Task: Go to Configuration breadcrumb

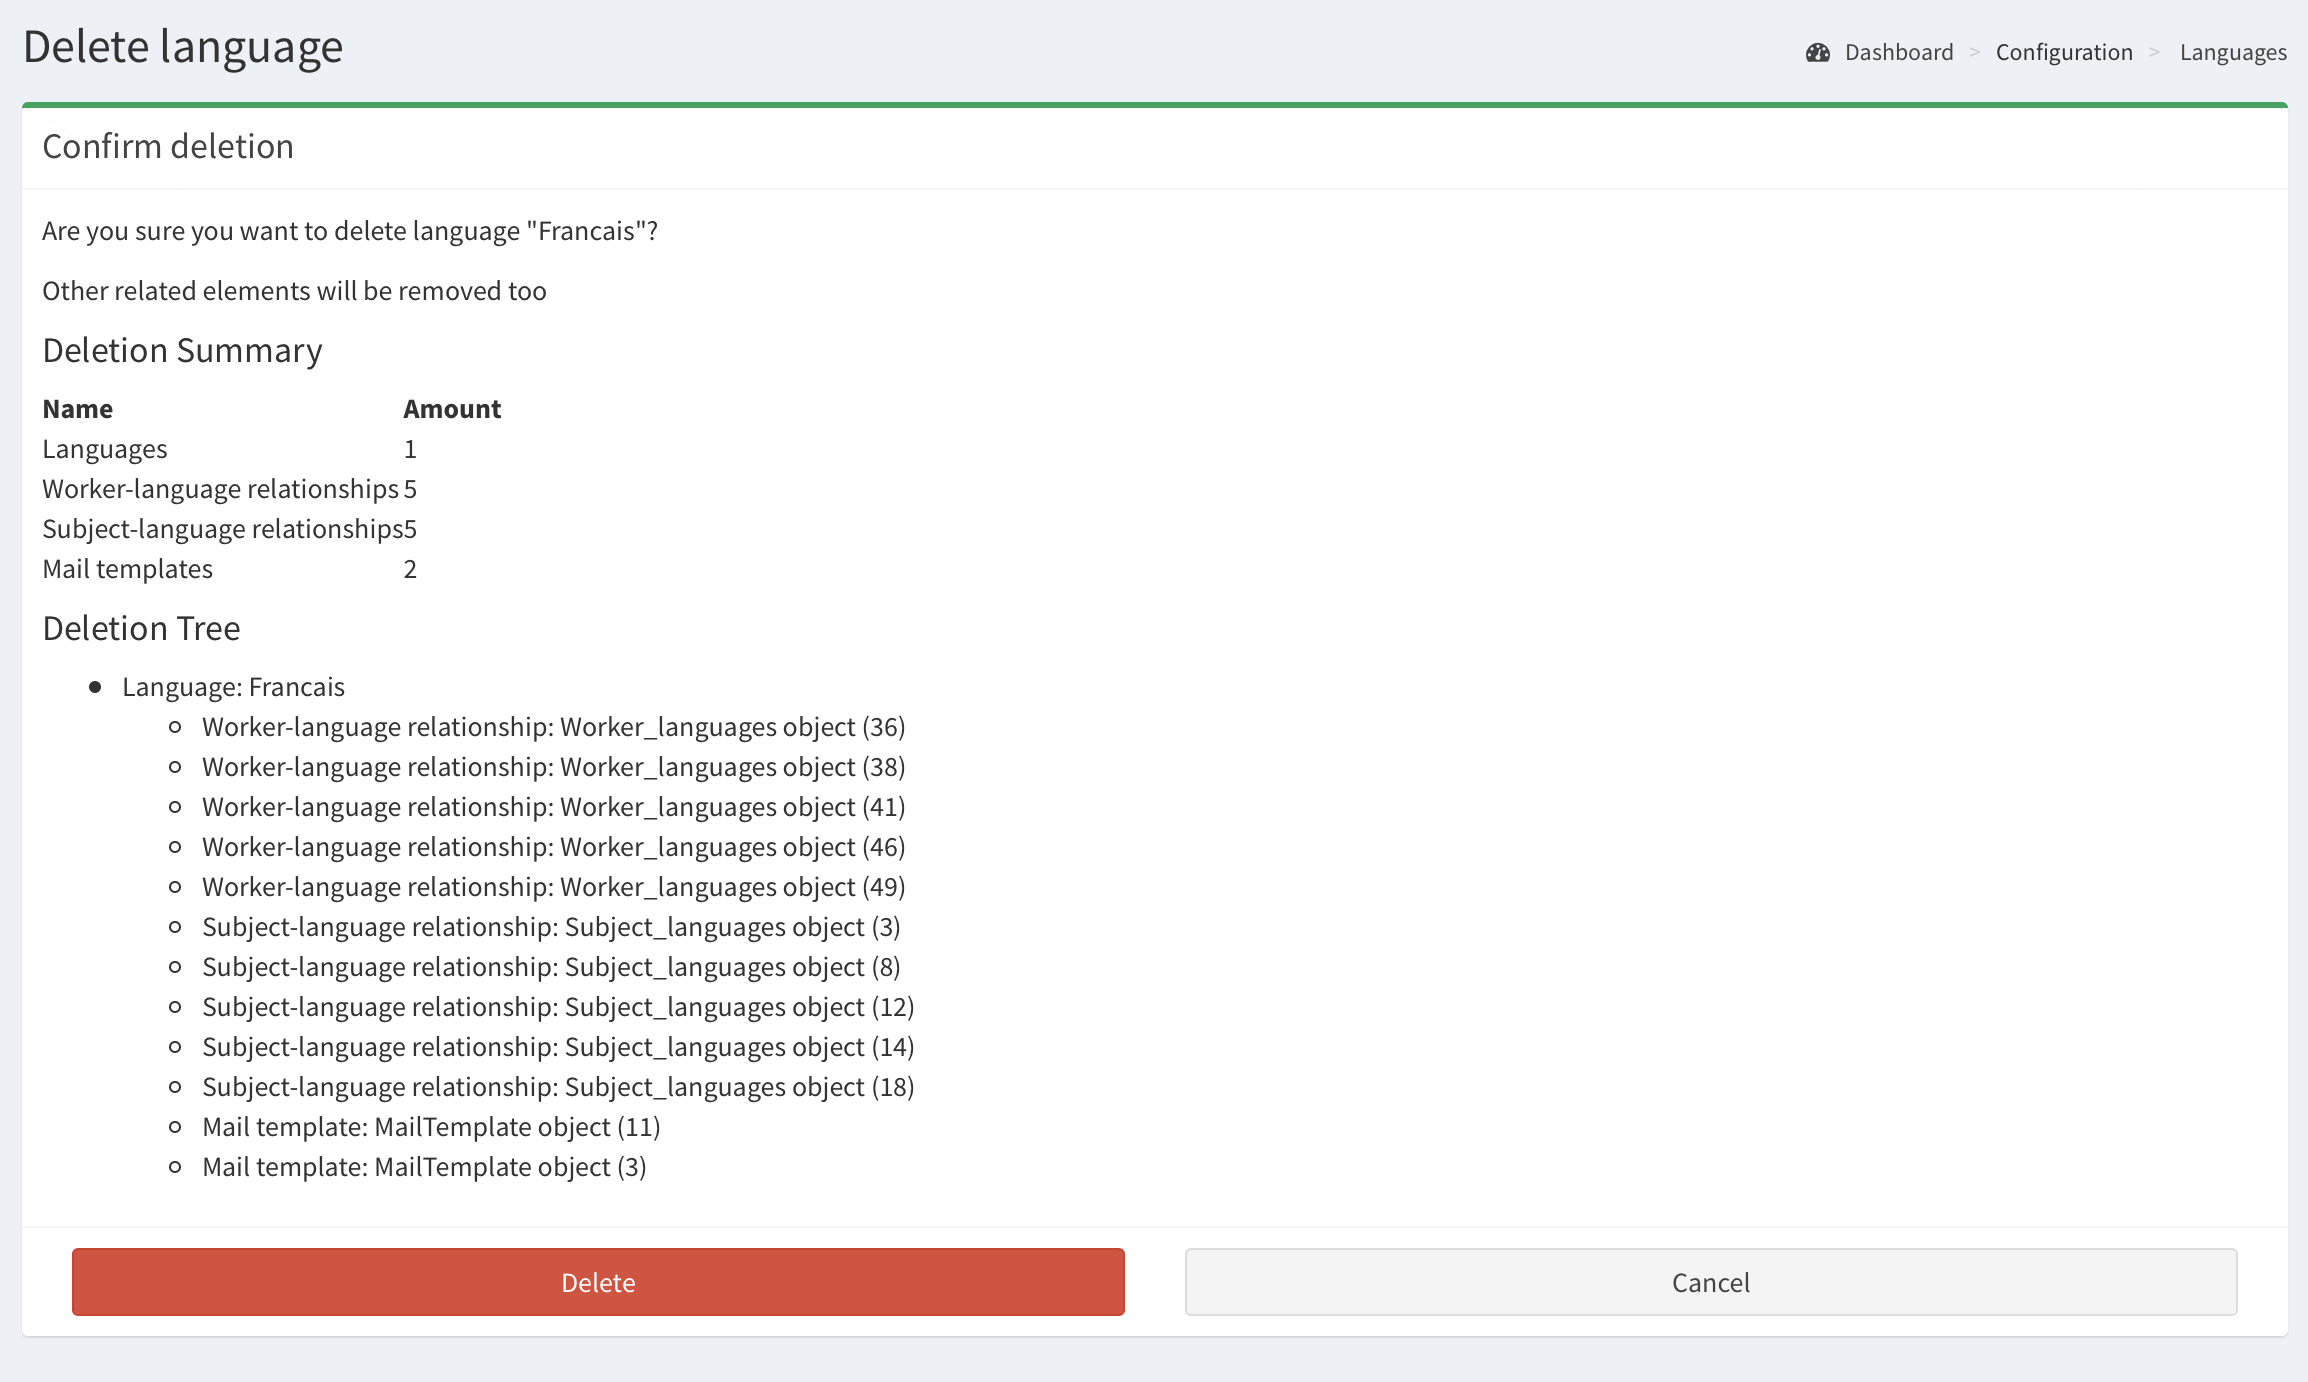Action: point(2063,53)
